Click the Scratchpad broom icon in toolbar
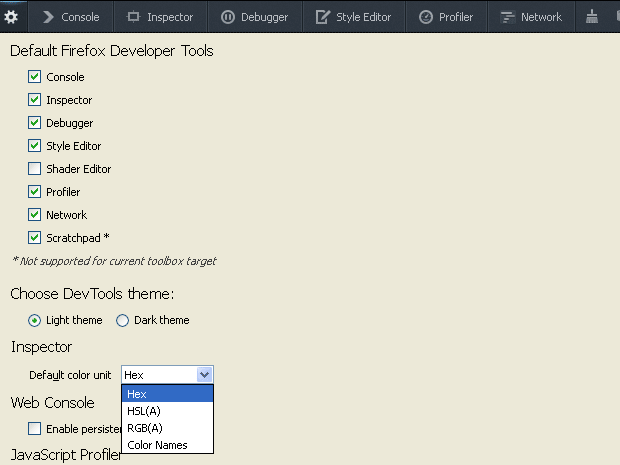 [592, 17]
